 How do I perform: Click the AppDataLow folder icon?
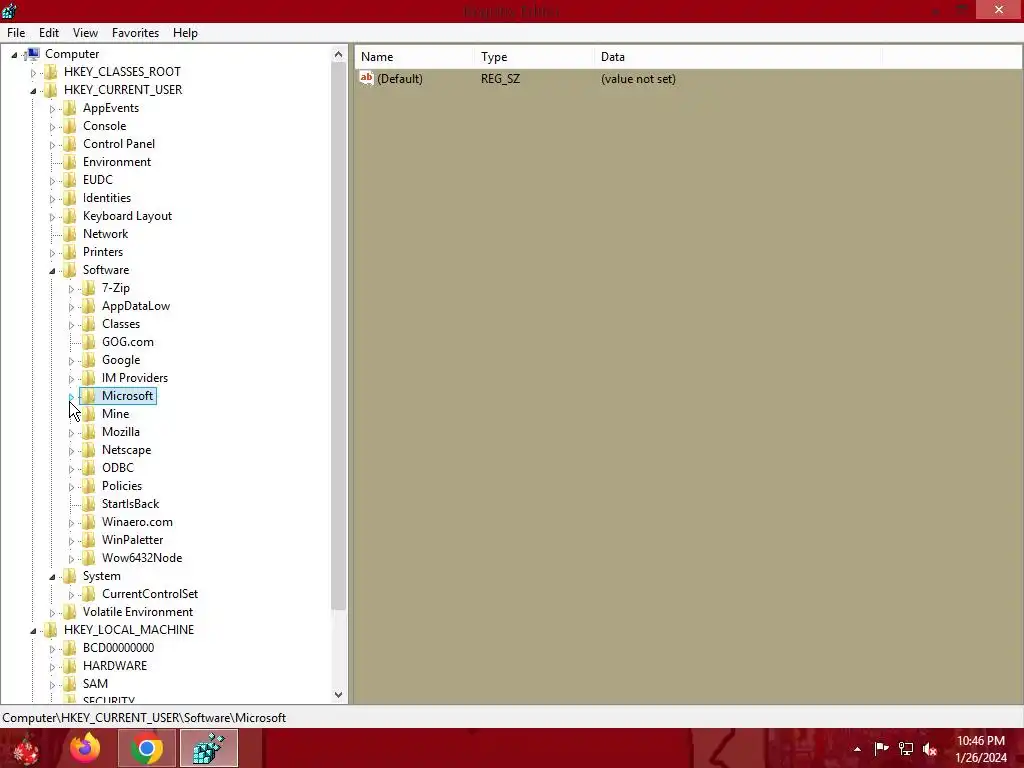[88, 306]
